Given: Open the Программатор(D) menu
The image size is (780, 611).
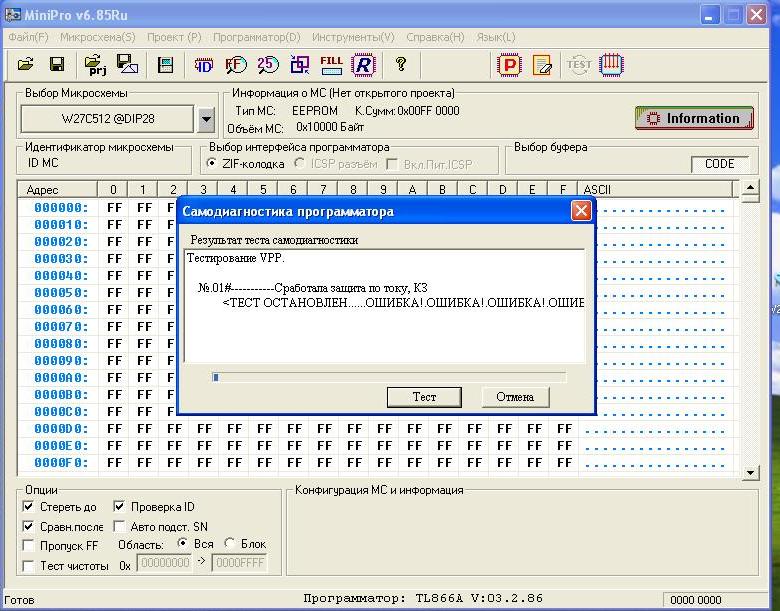Looking at the screenshot, I should pyautogui.click(x=257, y=37).
